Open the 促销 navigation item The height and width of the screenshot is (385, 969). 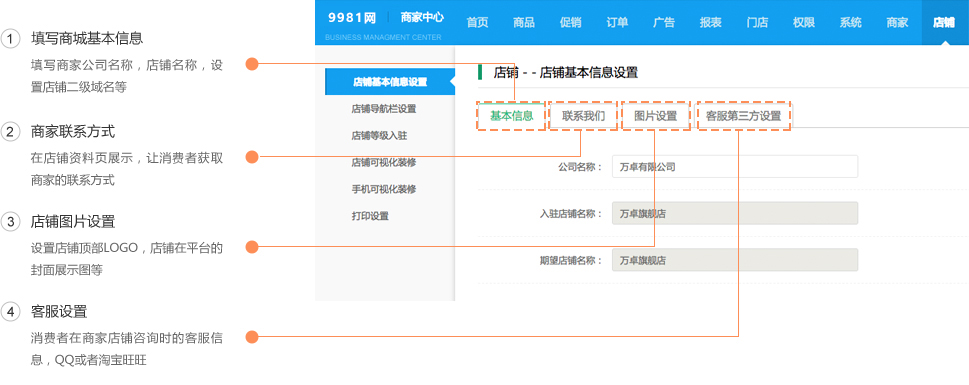(x=570, y=22)
